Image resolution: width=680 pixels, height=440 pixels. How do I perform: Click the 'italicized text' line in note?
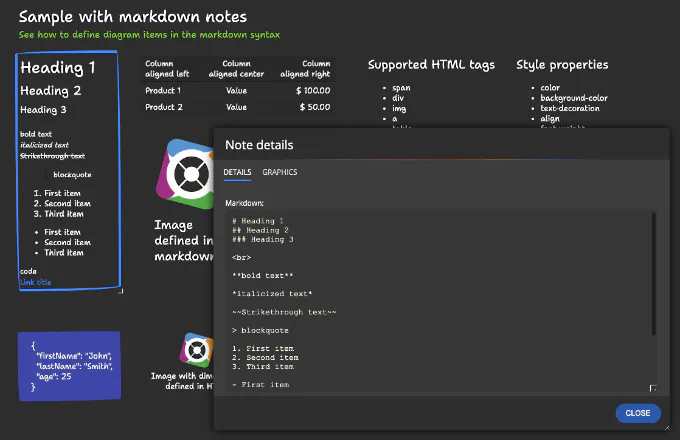coord(44,145)
